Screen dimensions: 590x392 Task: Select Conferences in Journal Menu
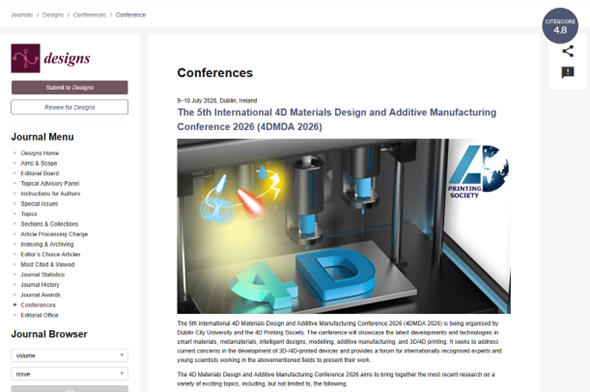(x=38, y=305)
